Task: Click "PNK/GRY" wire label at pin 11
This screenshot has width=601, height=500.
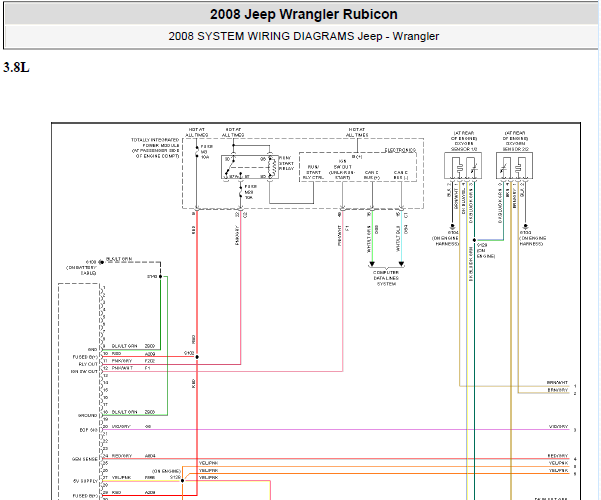Action: [x=122, y=361]
